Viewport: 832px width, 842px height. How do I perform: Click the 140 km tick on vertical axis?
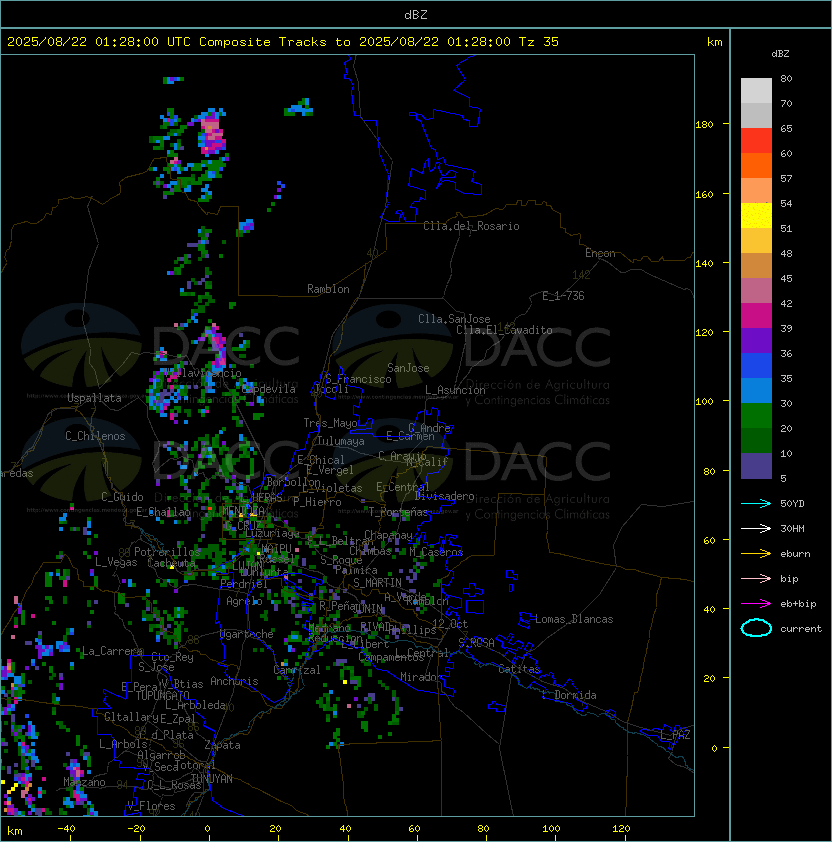tap(704, 264)
